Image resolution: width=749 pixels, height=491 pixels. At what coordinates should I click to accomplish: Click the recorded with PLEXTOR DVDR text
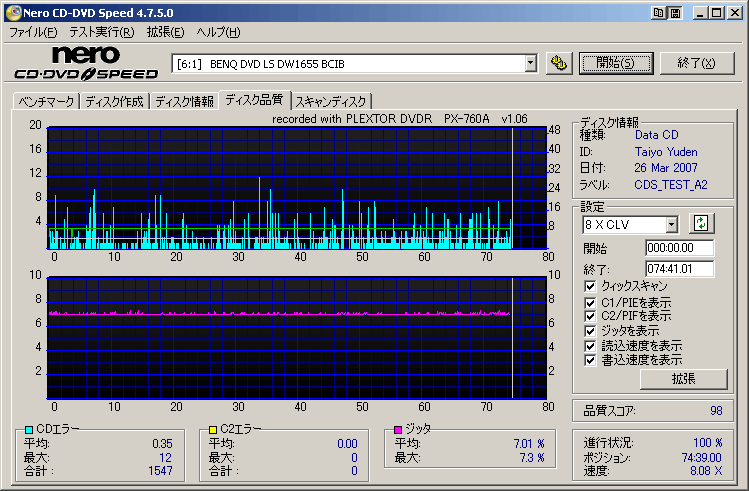pos(399,119)
